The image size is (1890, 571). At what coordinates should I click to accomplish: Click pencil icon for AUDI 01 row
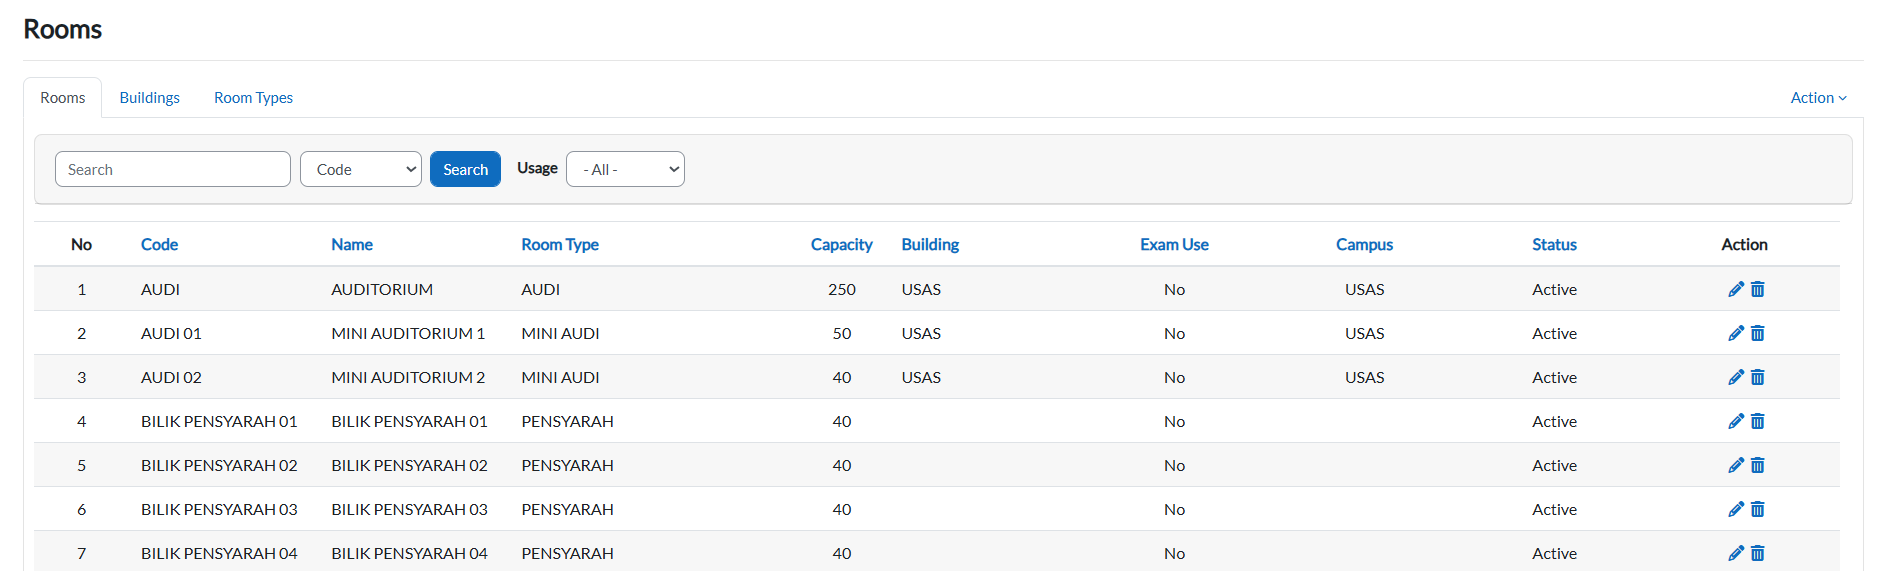(x=1735, y=333)
